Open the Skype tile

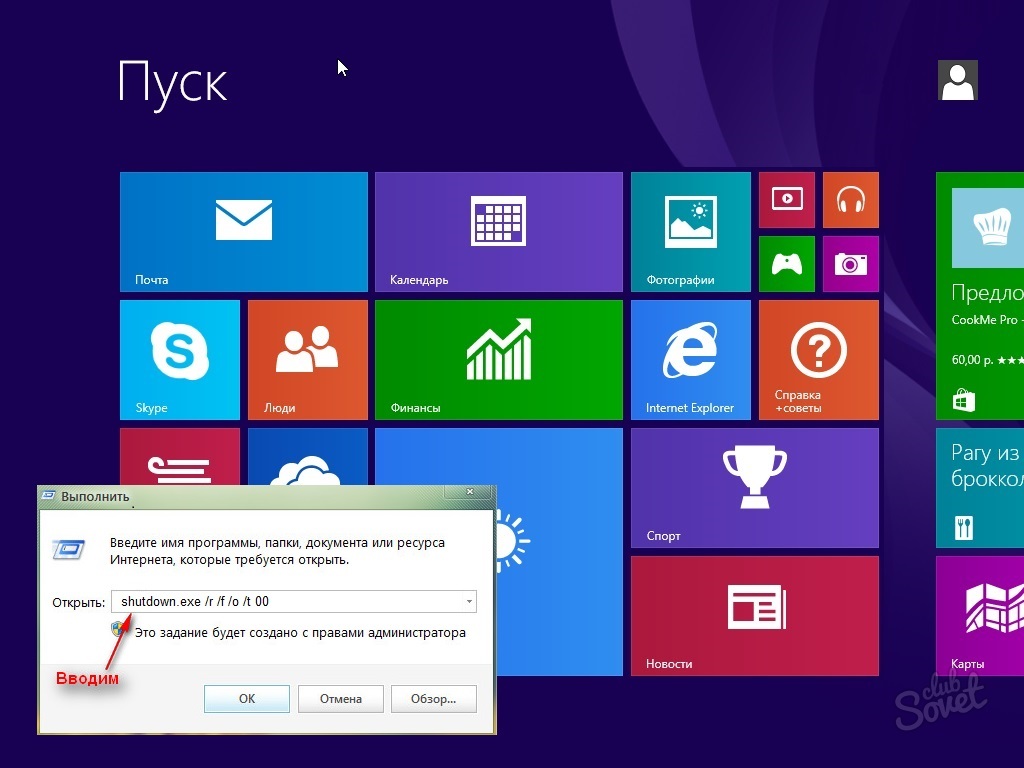(179, 359)
